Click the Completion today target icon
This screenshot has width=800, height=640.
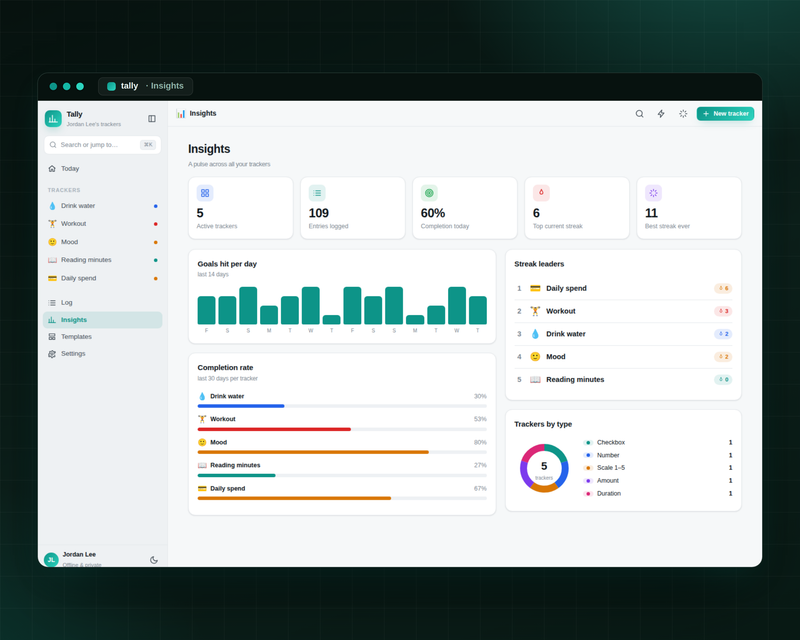click(429, 193)
